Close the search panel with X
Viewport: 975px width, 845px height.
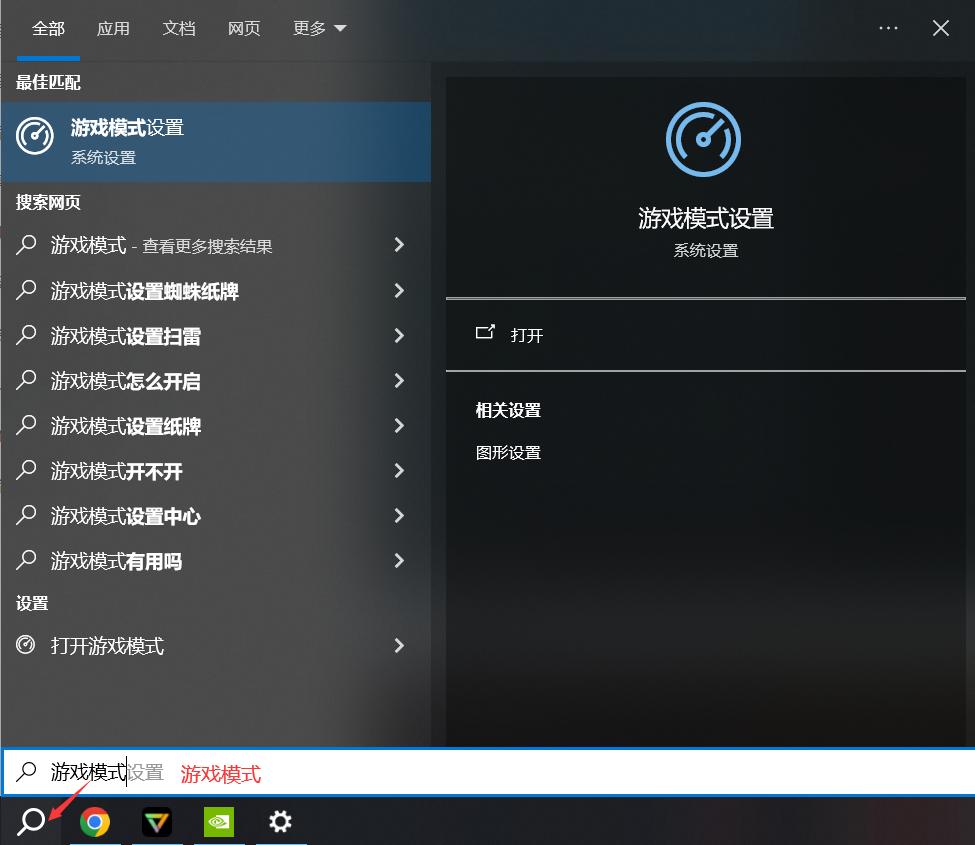pos(940,28)
